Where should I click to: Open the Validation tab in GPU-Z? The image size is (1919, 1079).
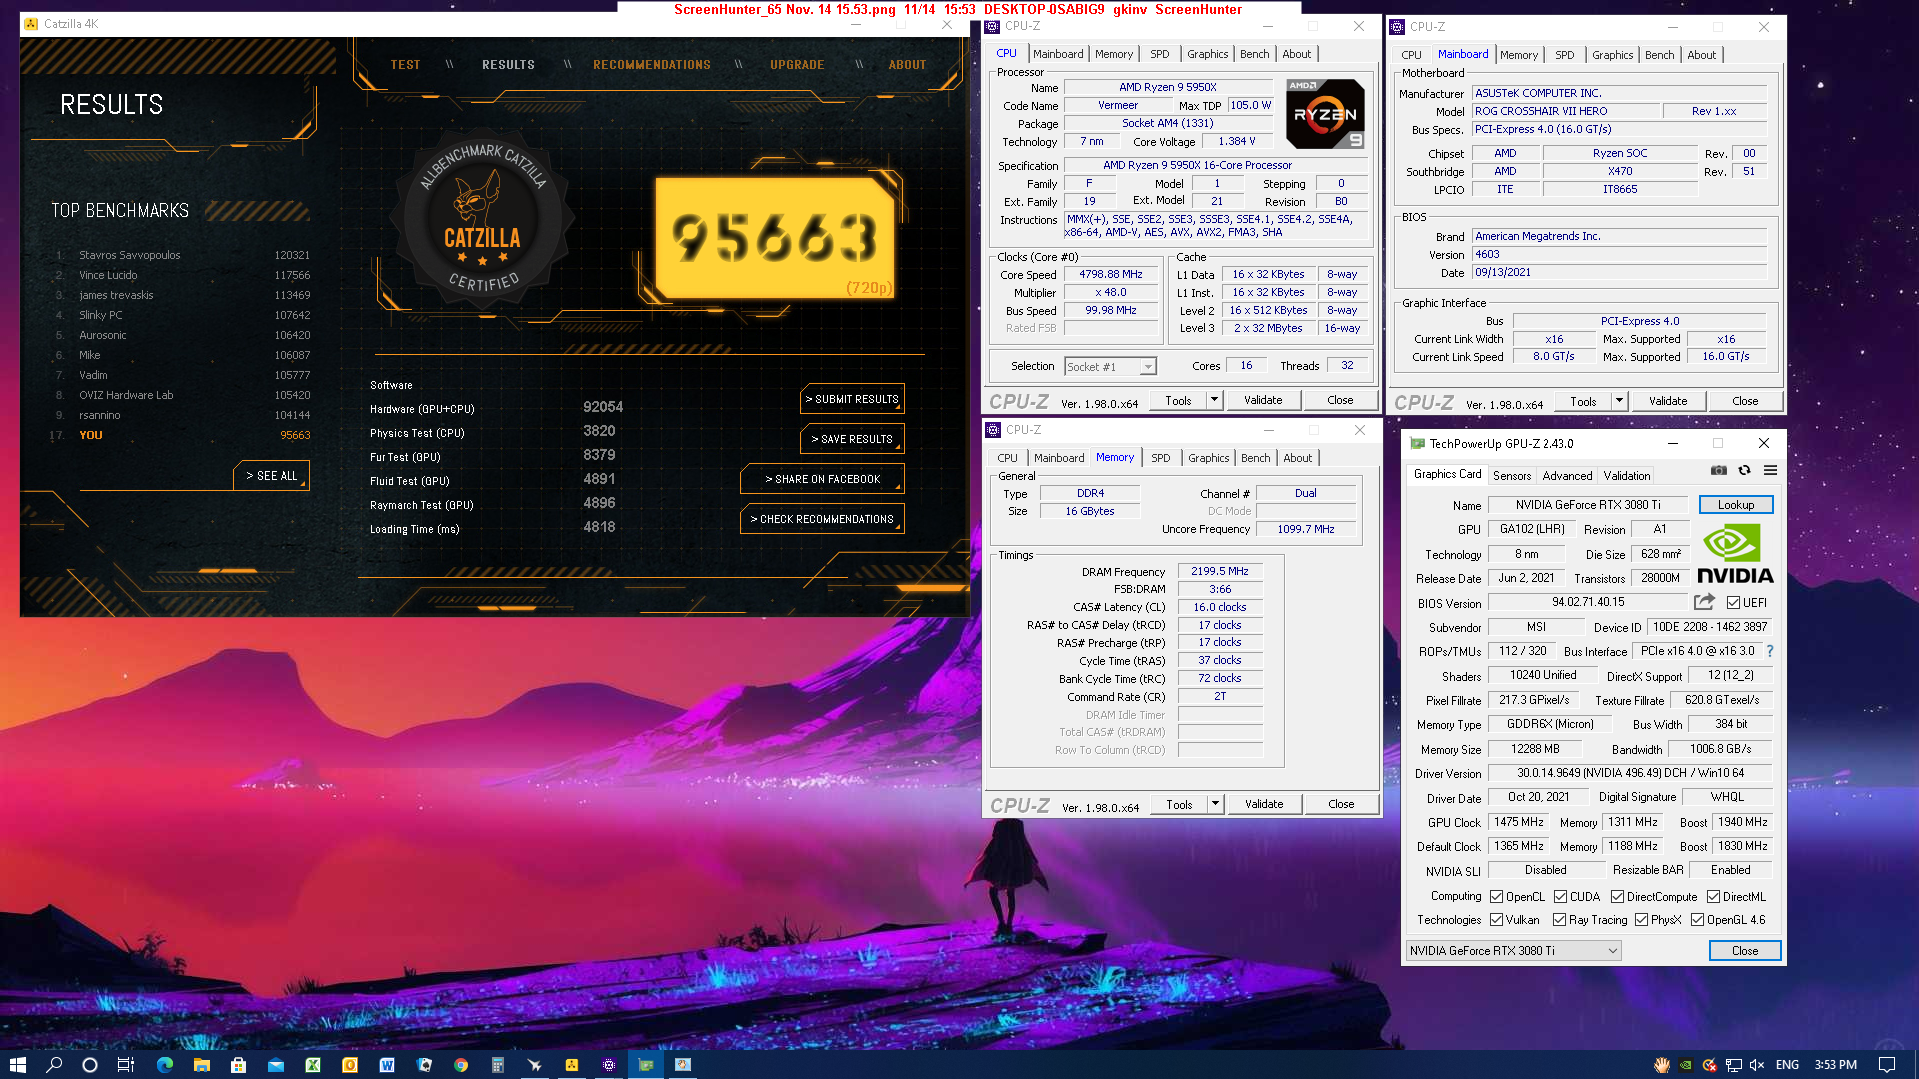(1626, 476)
